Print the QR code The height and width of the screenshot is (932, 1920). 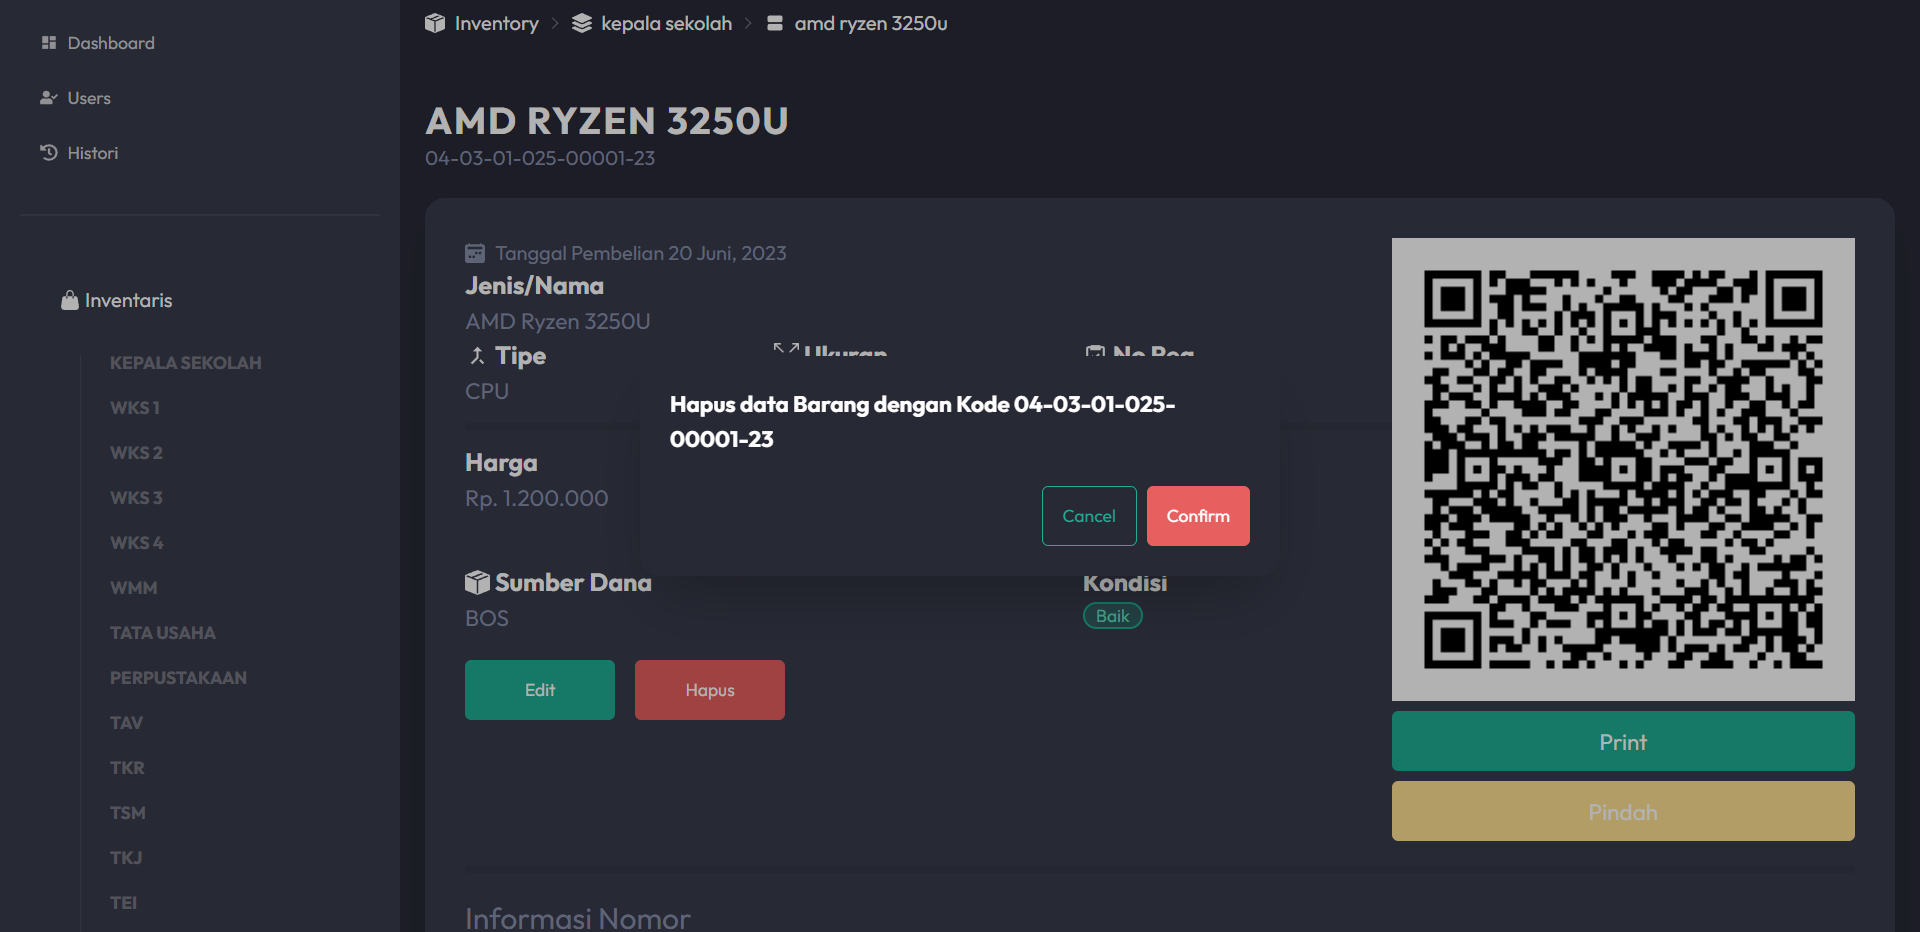coord(1623,741)
